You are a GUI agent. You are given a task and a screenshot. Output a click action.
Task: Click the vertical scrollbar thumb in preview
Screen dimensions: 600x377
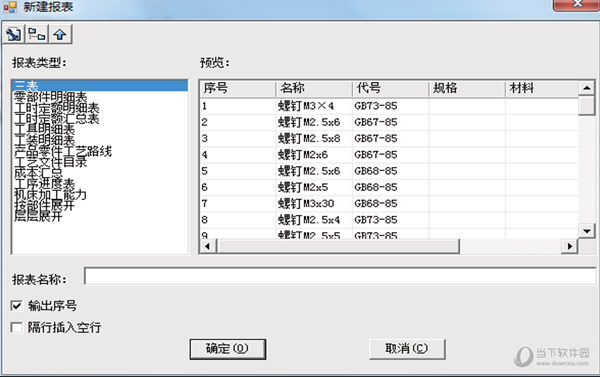[x=587, y=106]
